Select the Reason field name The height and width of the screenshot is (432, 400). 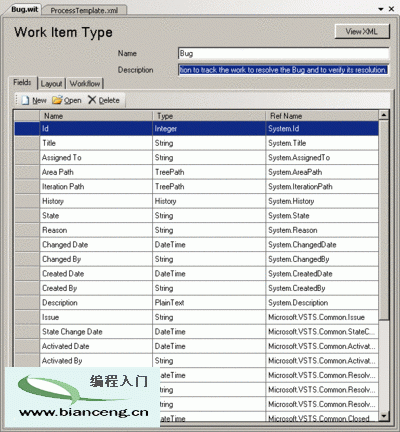(96, 230)
